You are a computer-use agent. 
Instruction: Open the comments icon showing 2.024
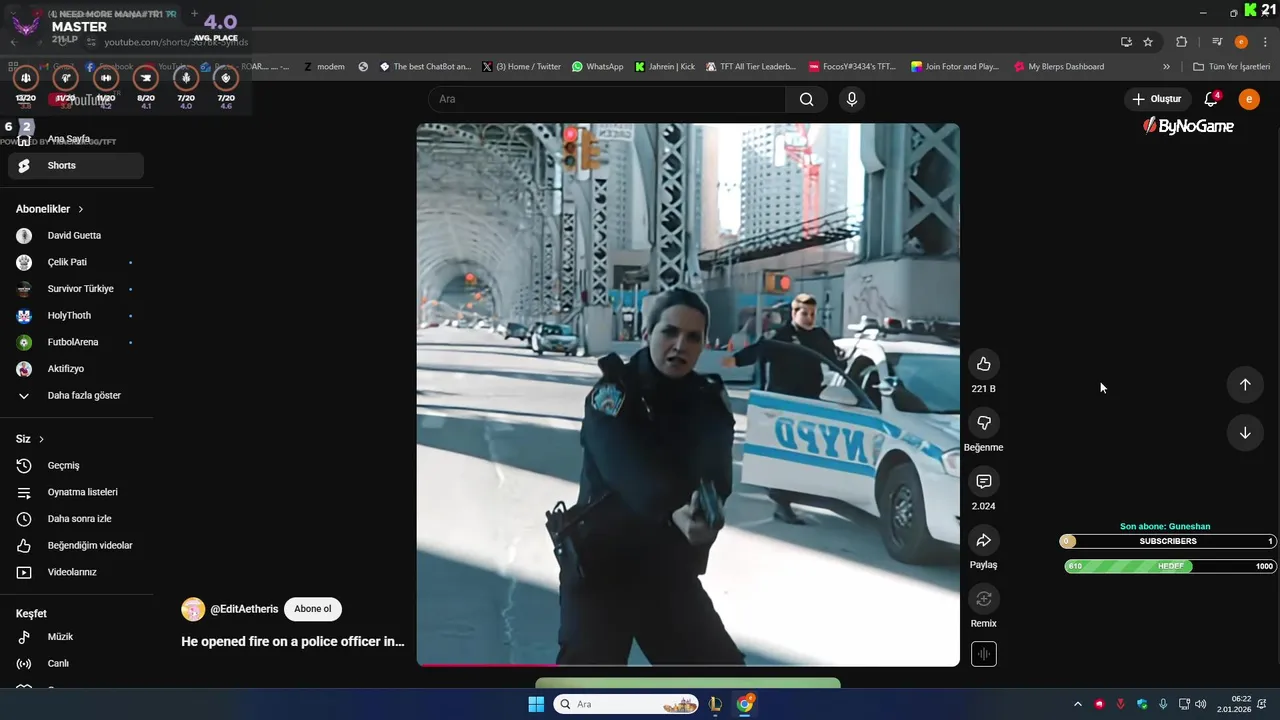click(983, 482)
